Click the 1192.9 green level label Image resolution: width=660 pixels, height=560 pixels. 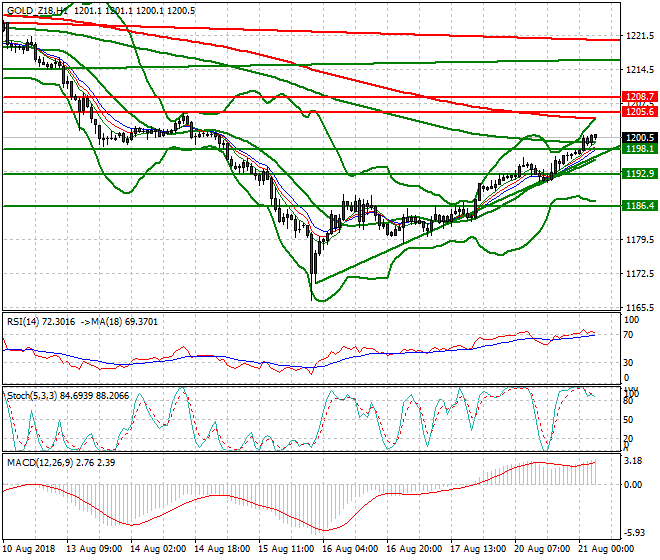point(639,173)
